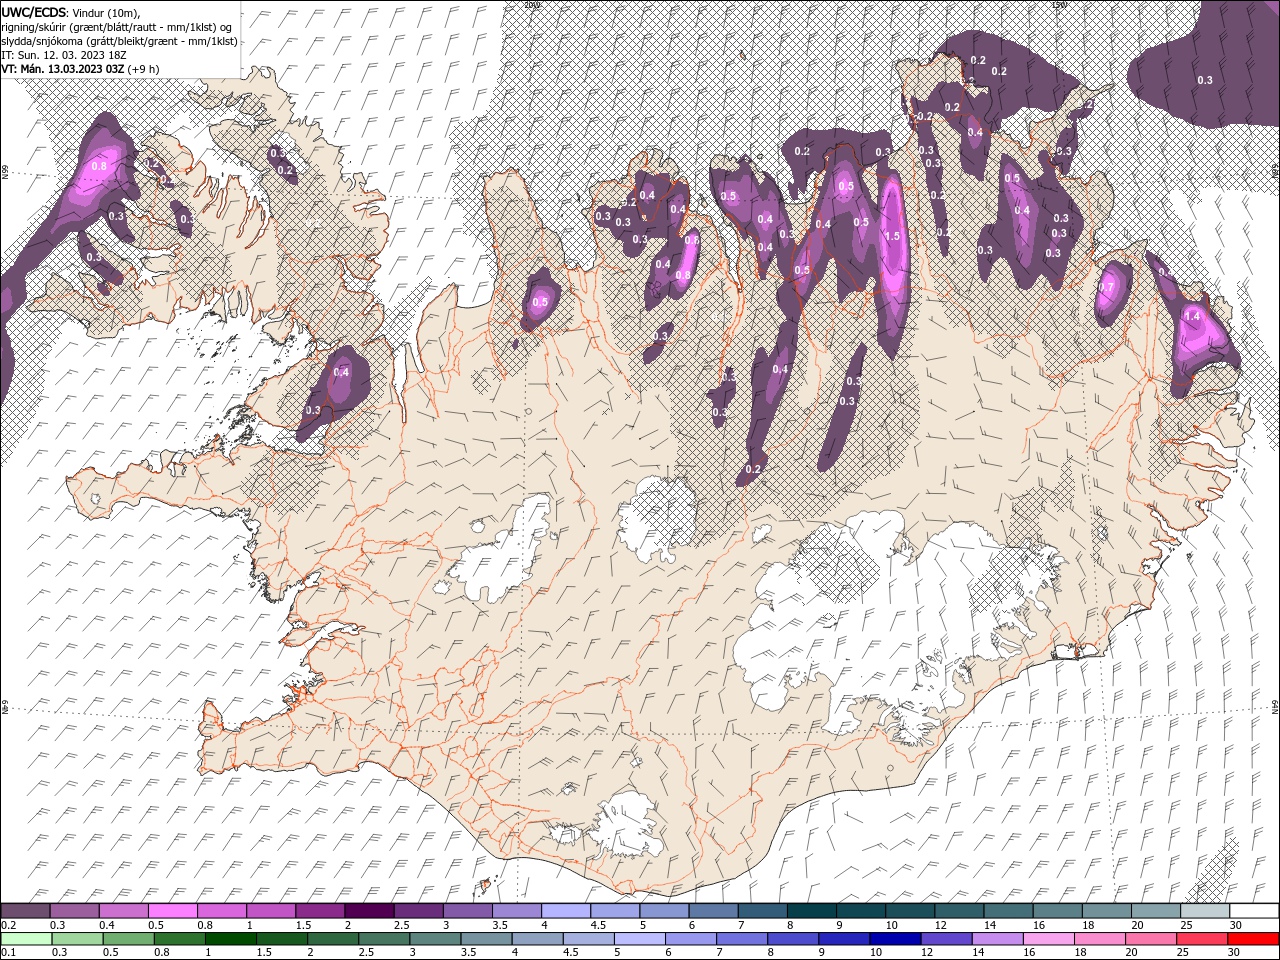This screenshot has width=1280, height=960.
Task: Select the darkest purple snowfall swatch starting at 2
Action: tap(369, 911)
